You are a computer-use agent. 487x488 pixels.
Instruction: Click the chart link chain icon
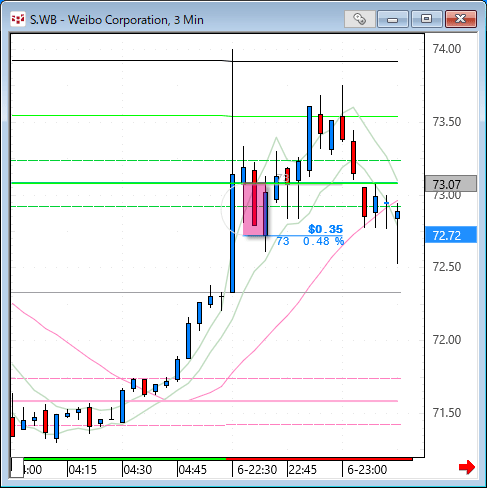coord(359,19)
